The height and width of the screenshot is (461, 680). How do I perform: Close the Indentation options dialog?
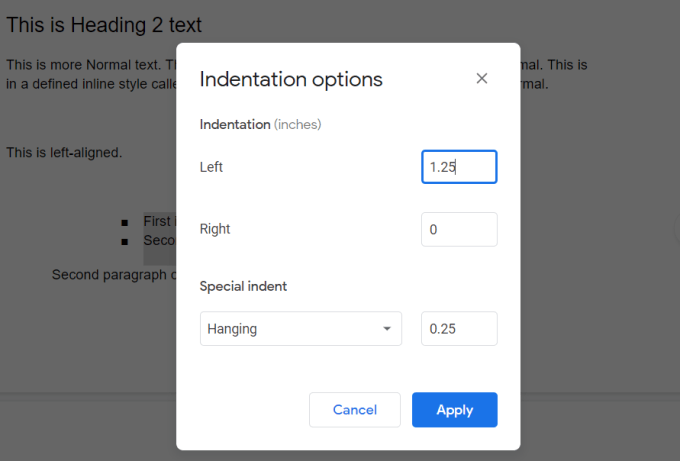[x=482, y=79]
